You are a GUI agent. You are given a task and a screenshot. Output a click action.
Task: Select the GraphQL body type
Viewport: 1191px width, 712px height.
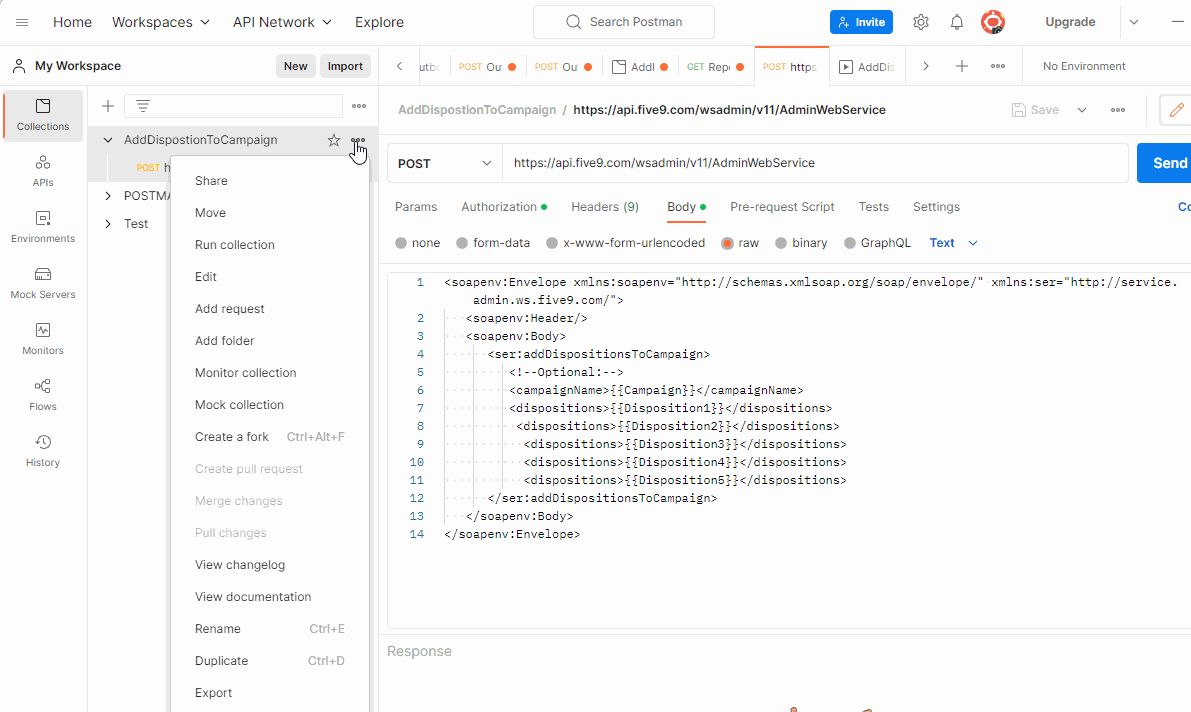click(x=850, y=243)
